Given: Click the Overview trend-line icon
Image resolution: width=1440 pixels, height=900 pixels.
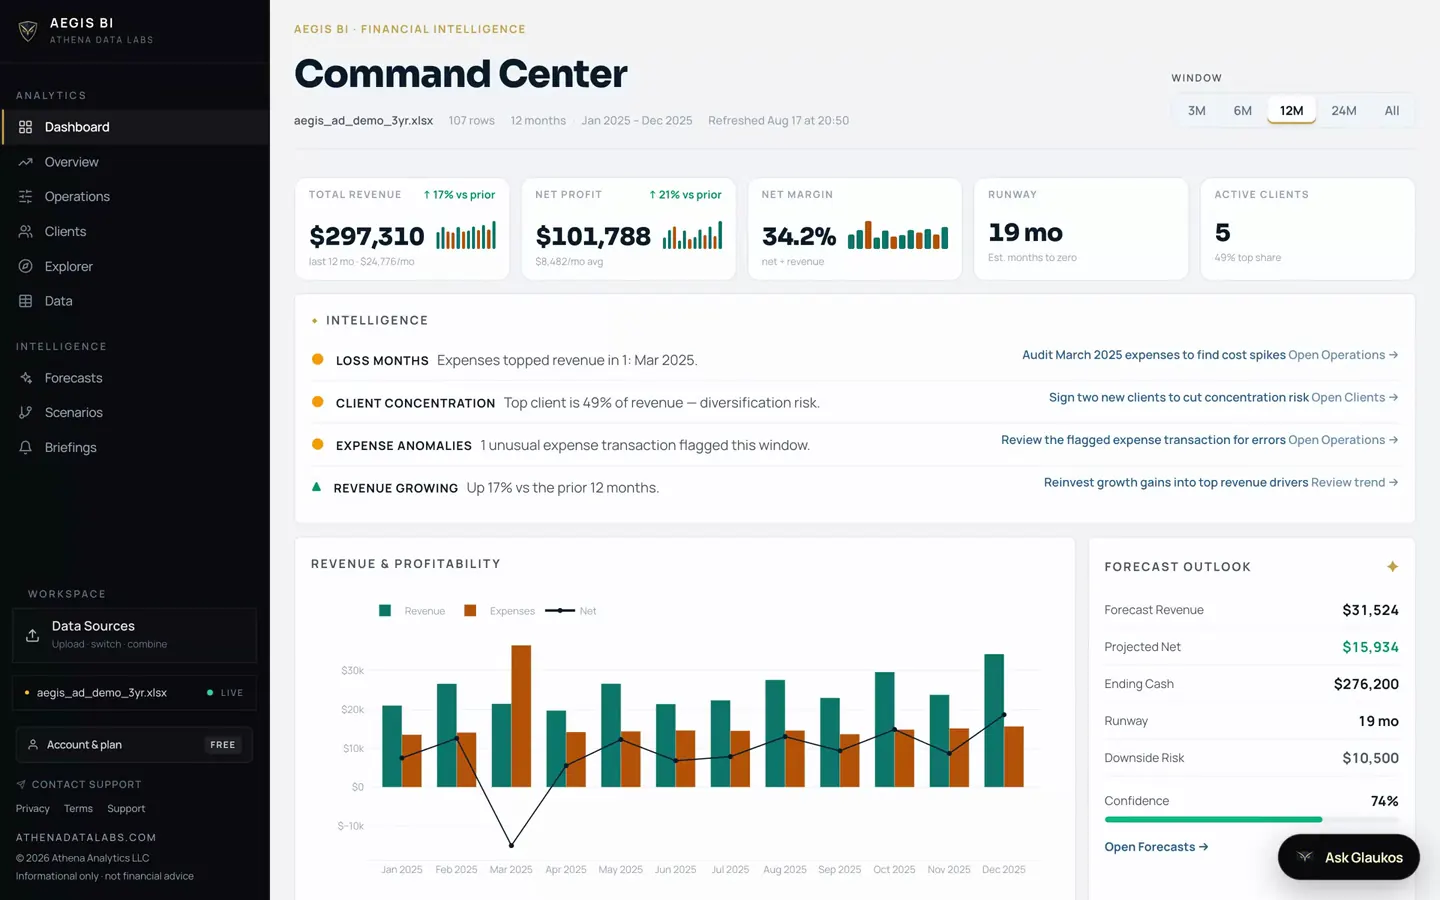Looking at the screenshot, I should 26,162.
